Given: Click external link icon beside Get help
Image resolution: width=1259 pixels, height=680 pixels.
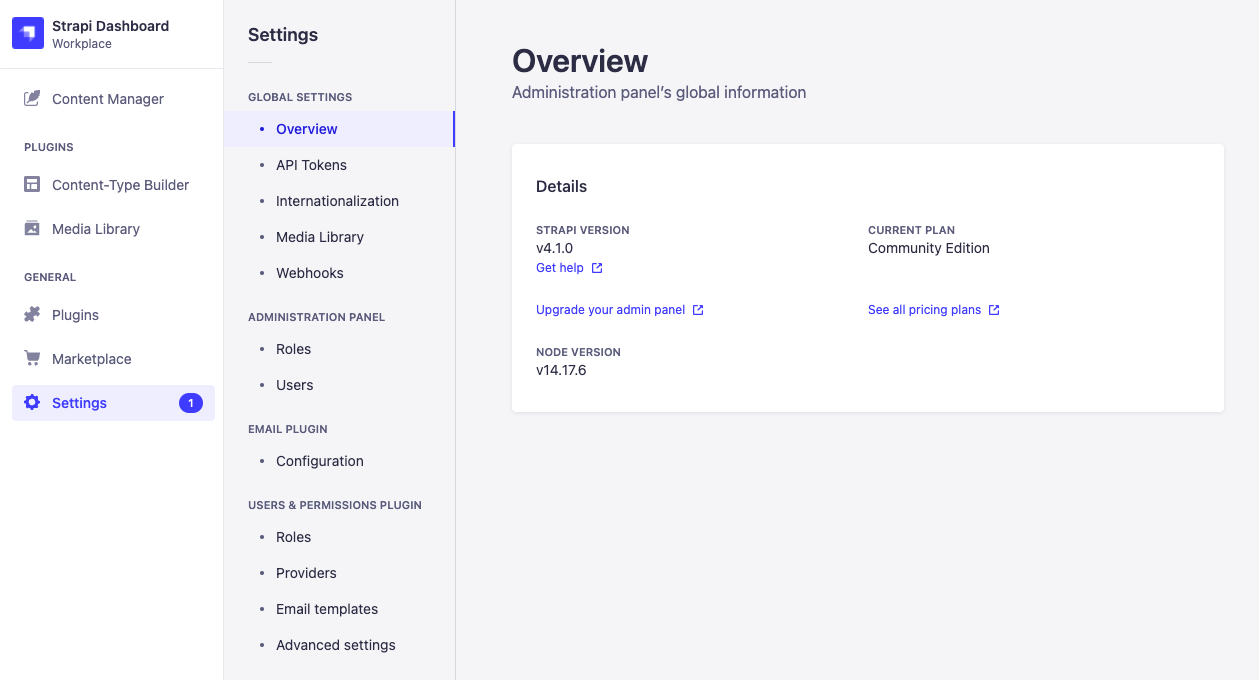Looking at the screenshot, I should point(597,268).
